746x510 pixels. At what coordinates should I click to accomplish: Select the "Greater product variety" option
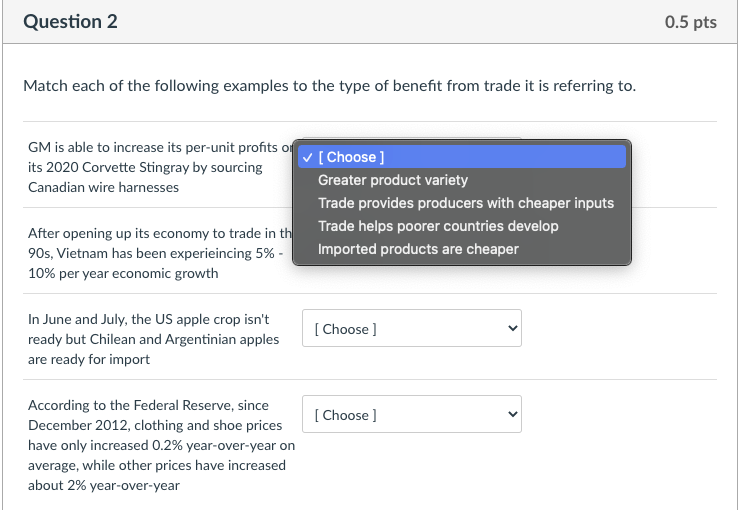(x=393, y=180)
